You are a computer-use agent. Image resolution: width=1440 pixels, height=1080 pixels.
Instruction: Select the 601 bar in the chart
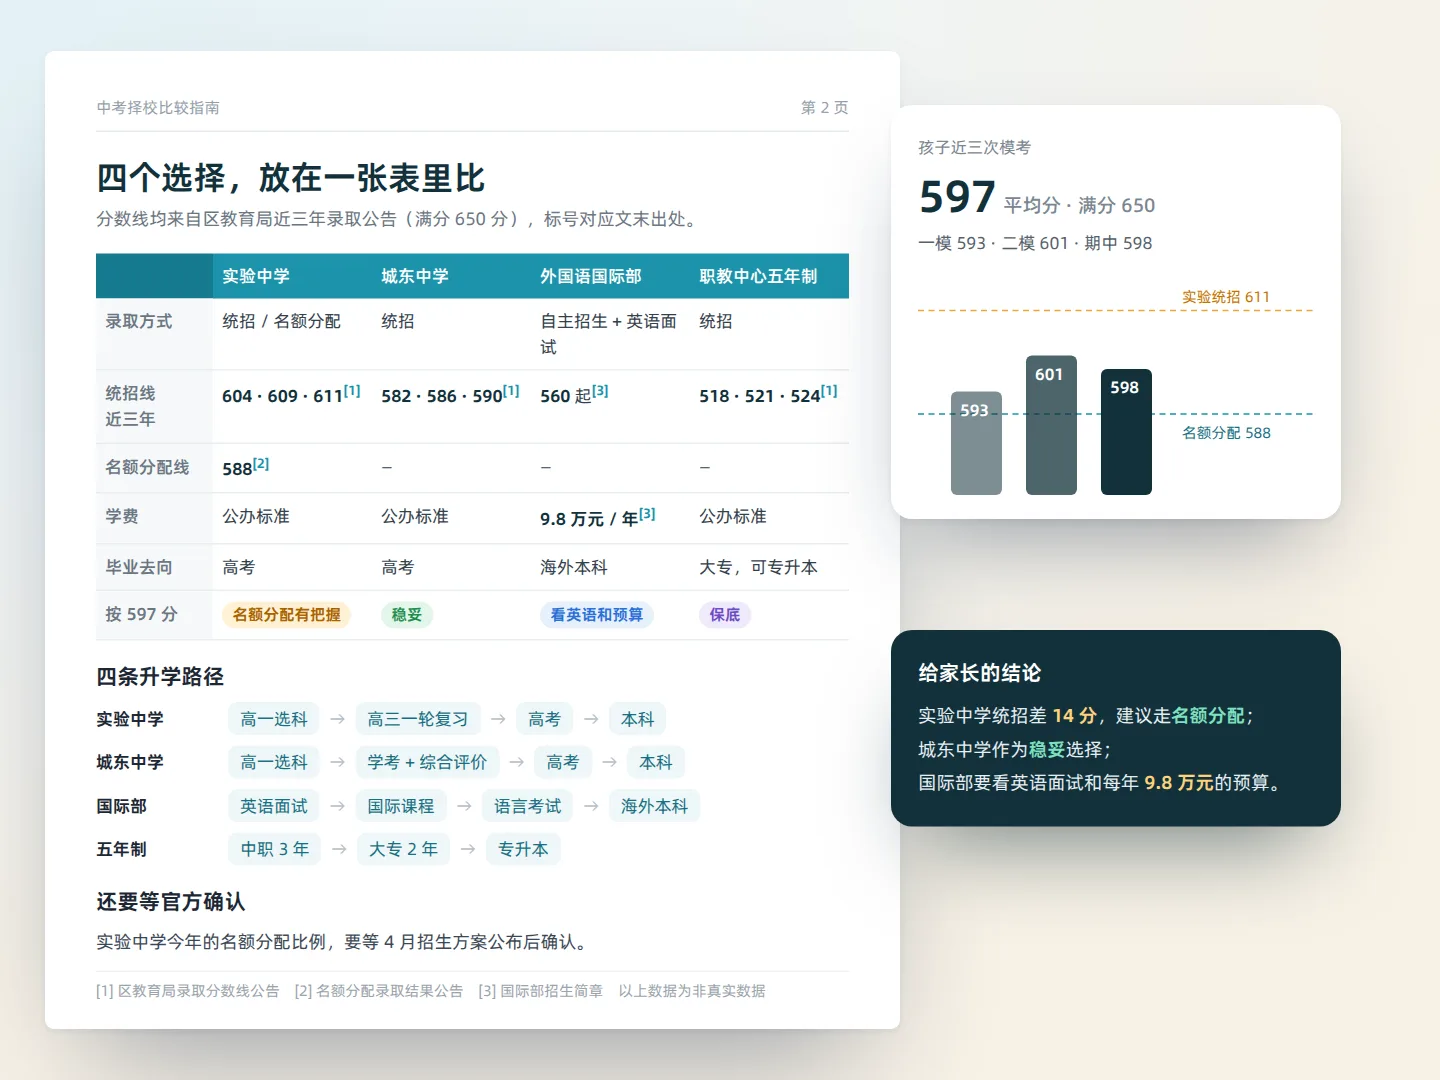click(x=1051, y=425)
